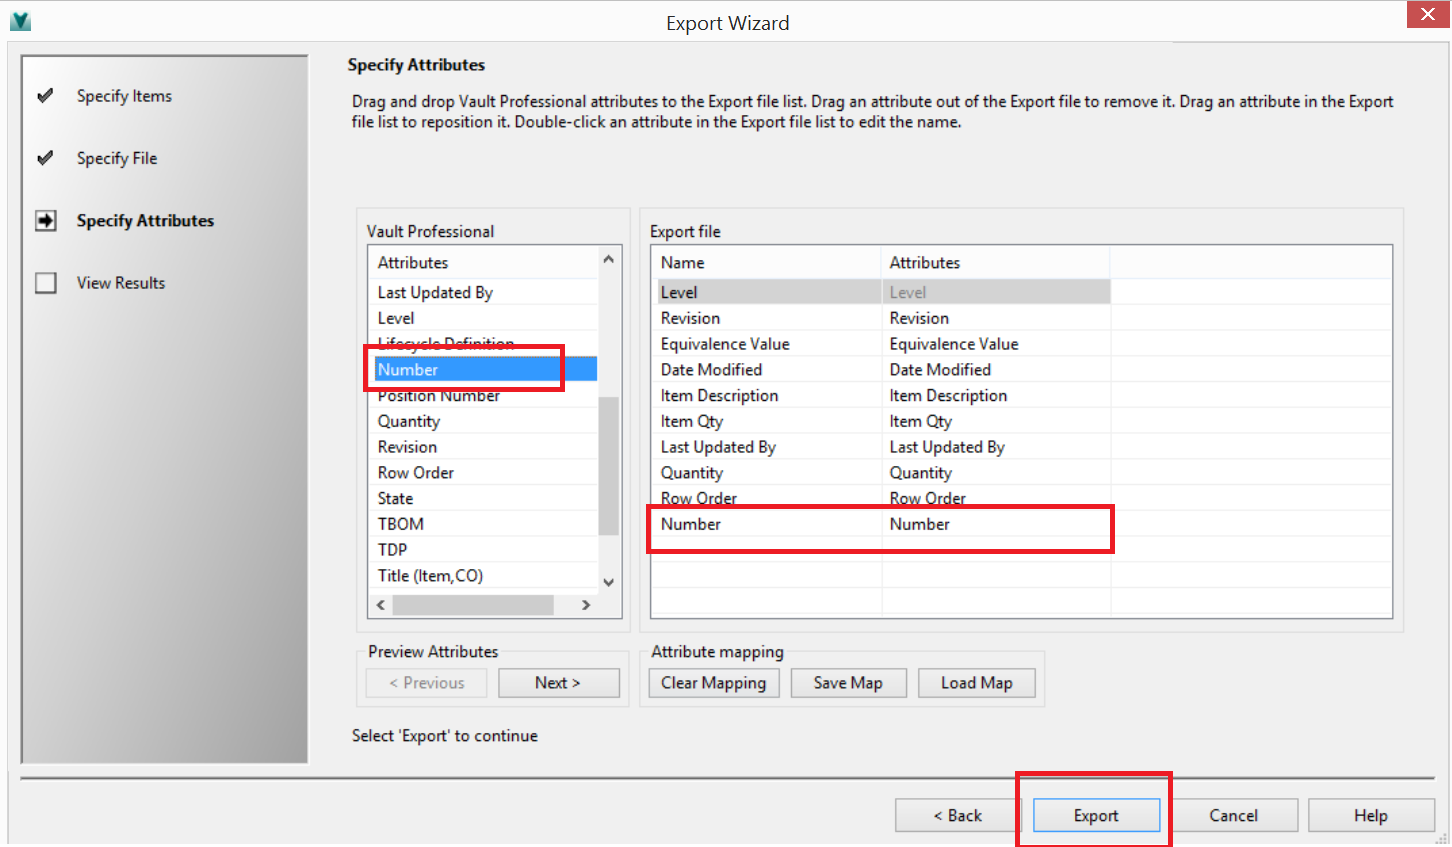The width and height of the screenshot is (1452, 847).
Task: Click the arrow icon beside Specify Attributes step
Action: point(46,220)
